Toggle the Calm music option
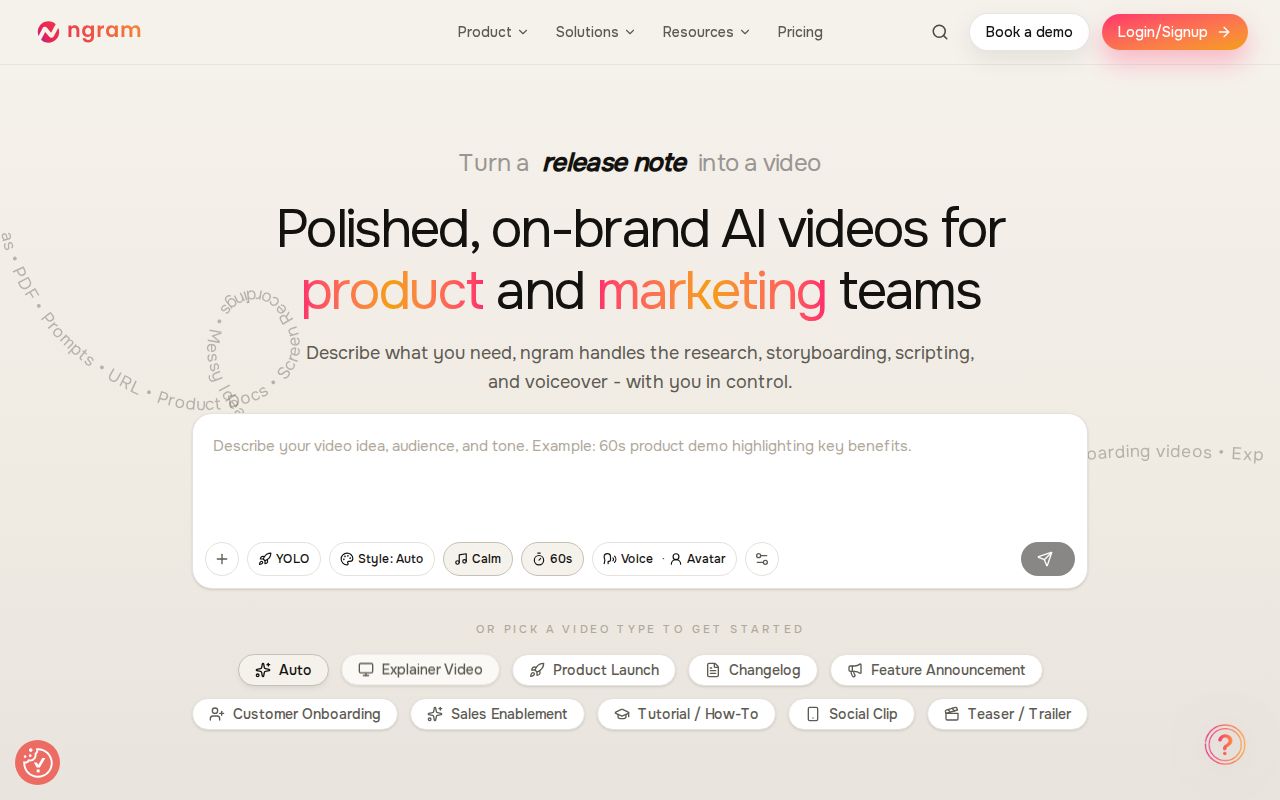The height and width of the screenshot is (800, 1280). pos(478,559)
